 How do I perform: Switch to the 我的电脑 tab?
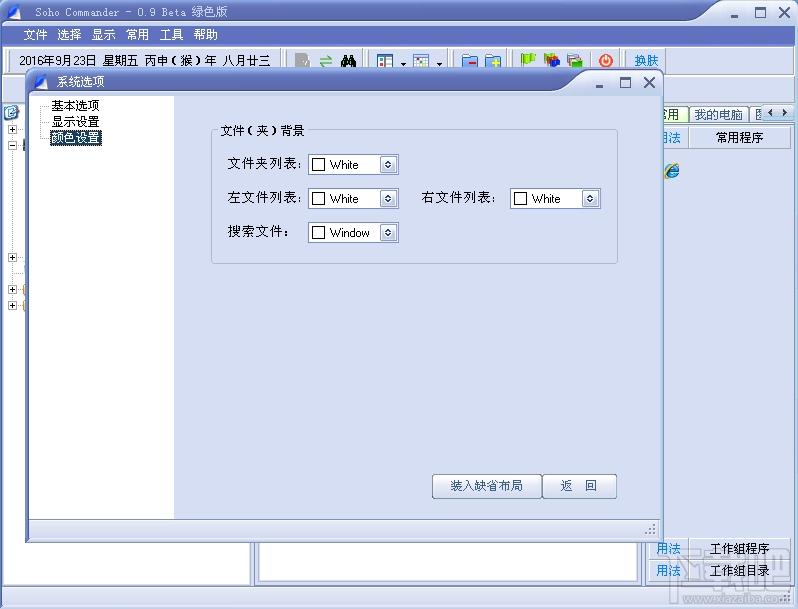718,114
